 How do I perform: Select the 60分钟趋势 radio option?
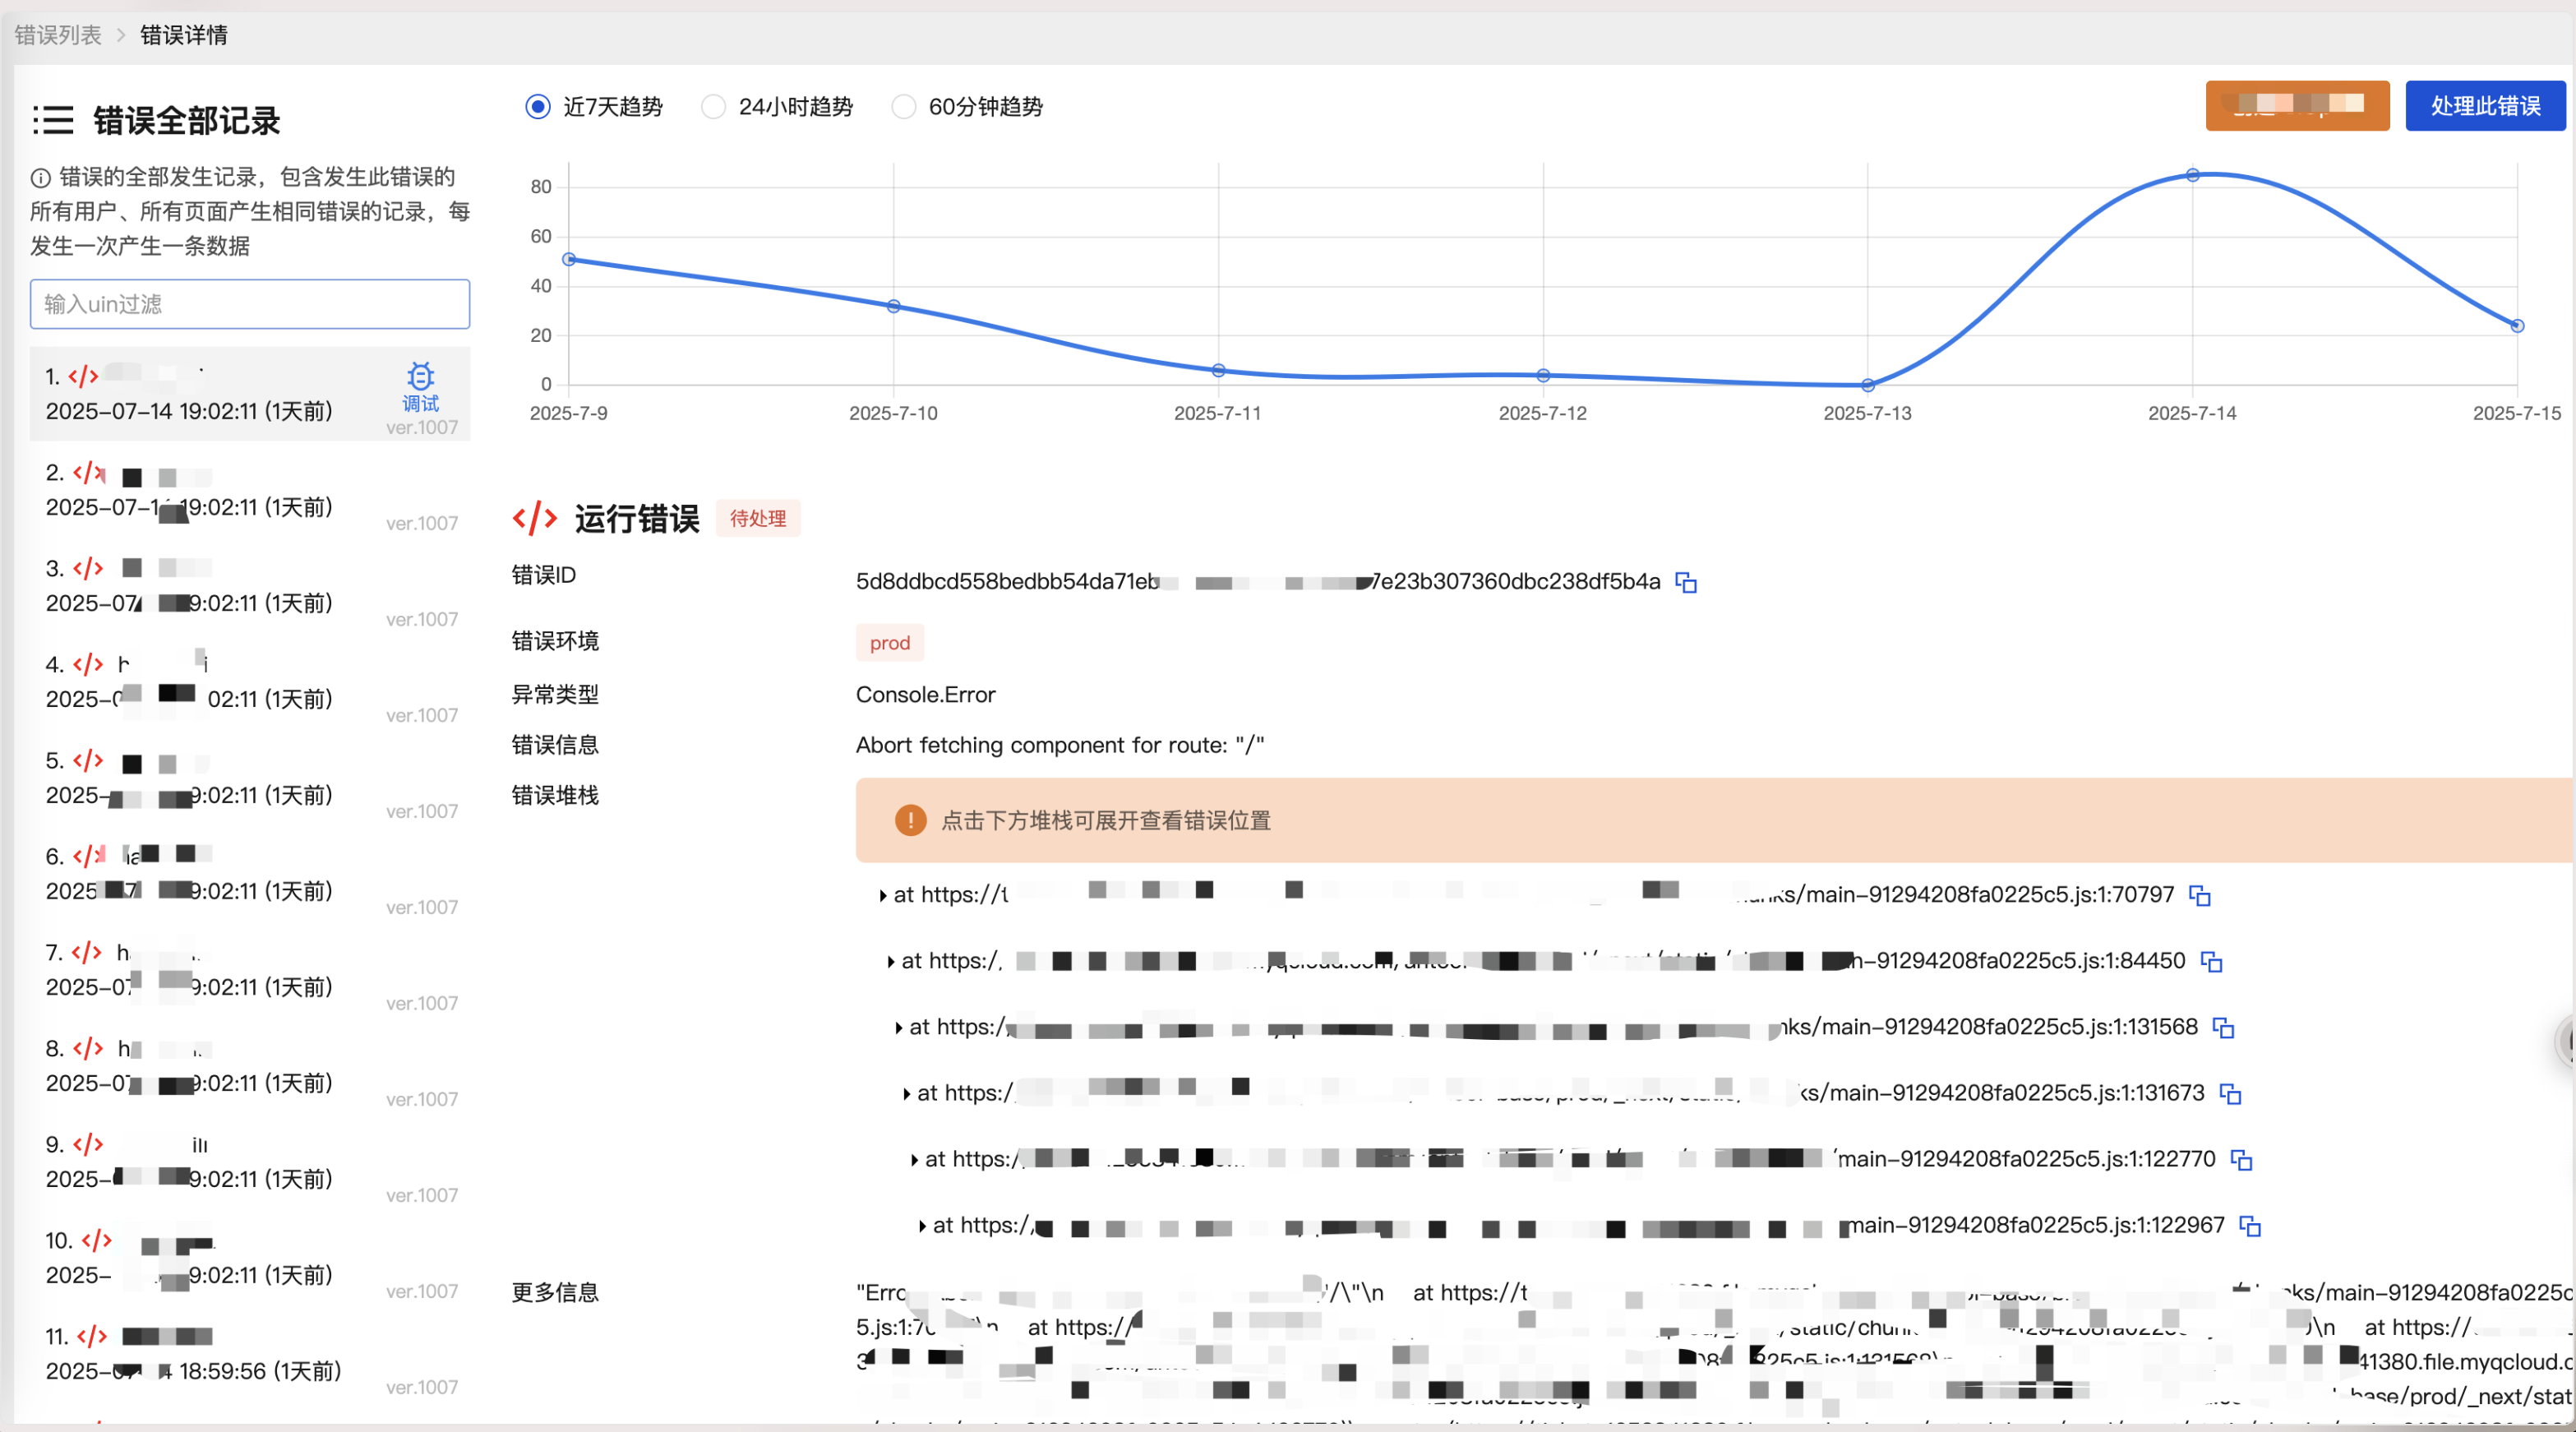coord(903,107)
